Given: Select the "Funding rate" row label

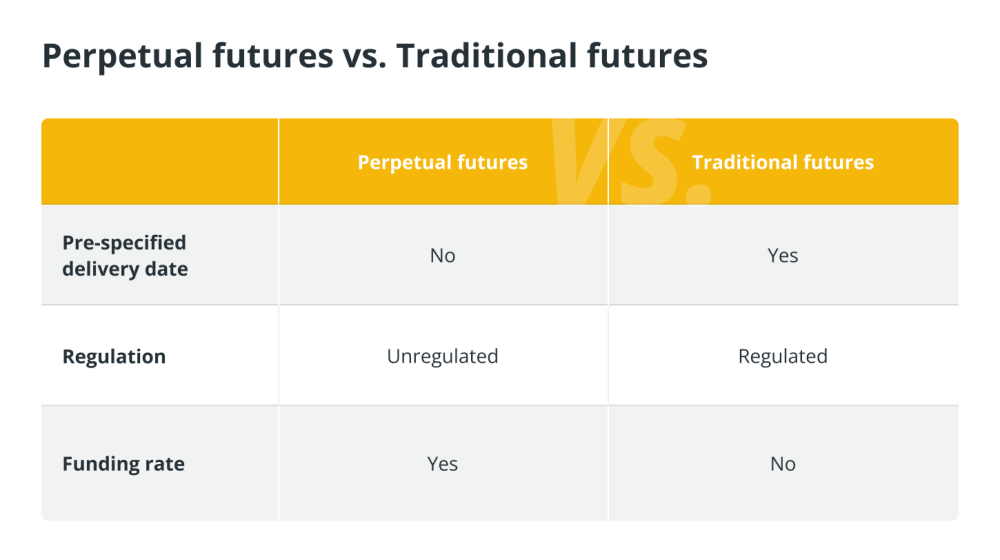Looking at the screenshot, I should coord(124,464).
